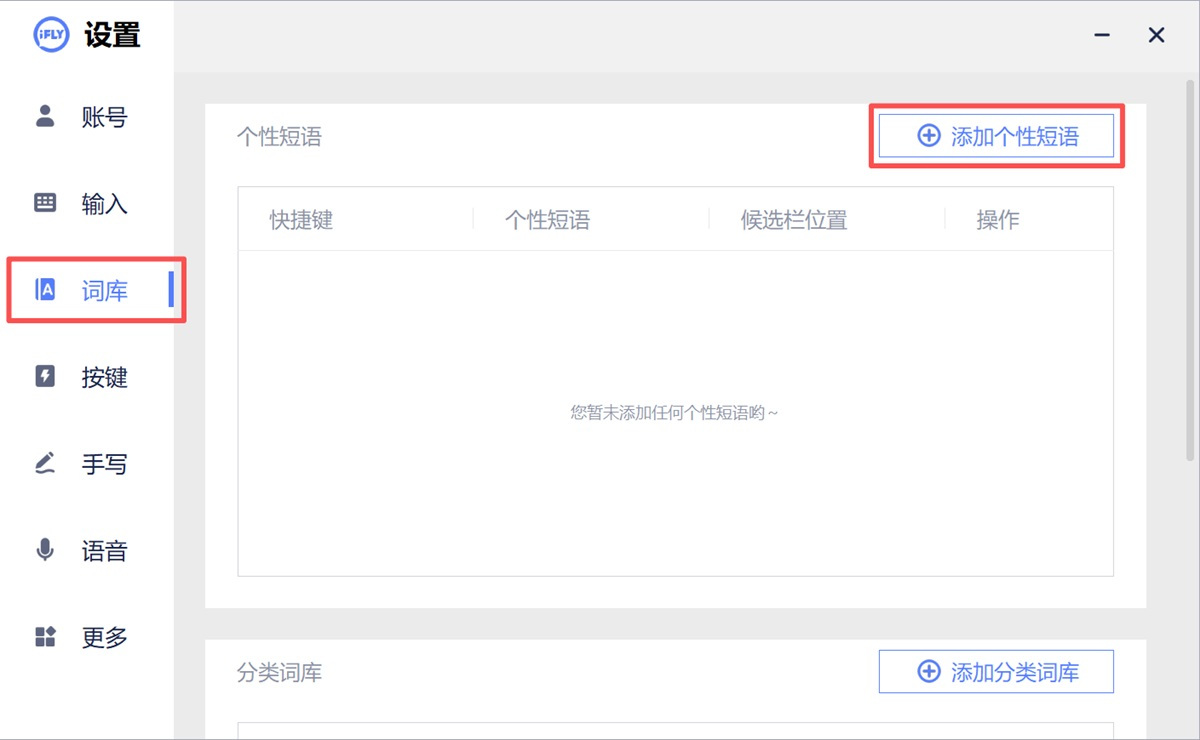Click the 个性短语 column header
The height and width of the screenshot is (740, 1200).
[547, 220]
